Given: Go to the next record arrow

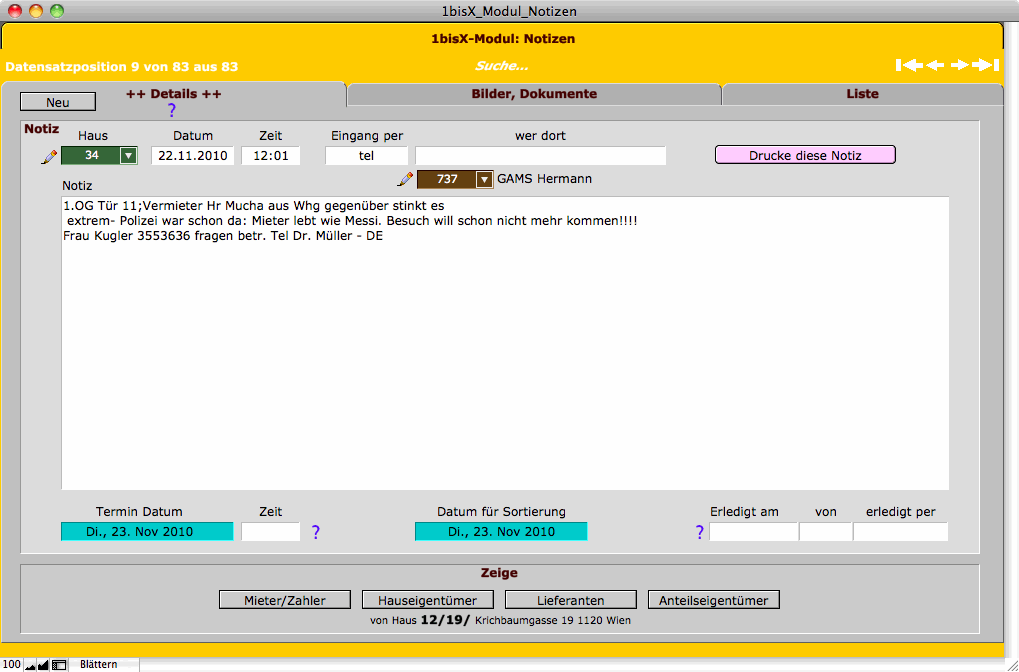Looking at the screenshot, I should [x=960, y=66].
